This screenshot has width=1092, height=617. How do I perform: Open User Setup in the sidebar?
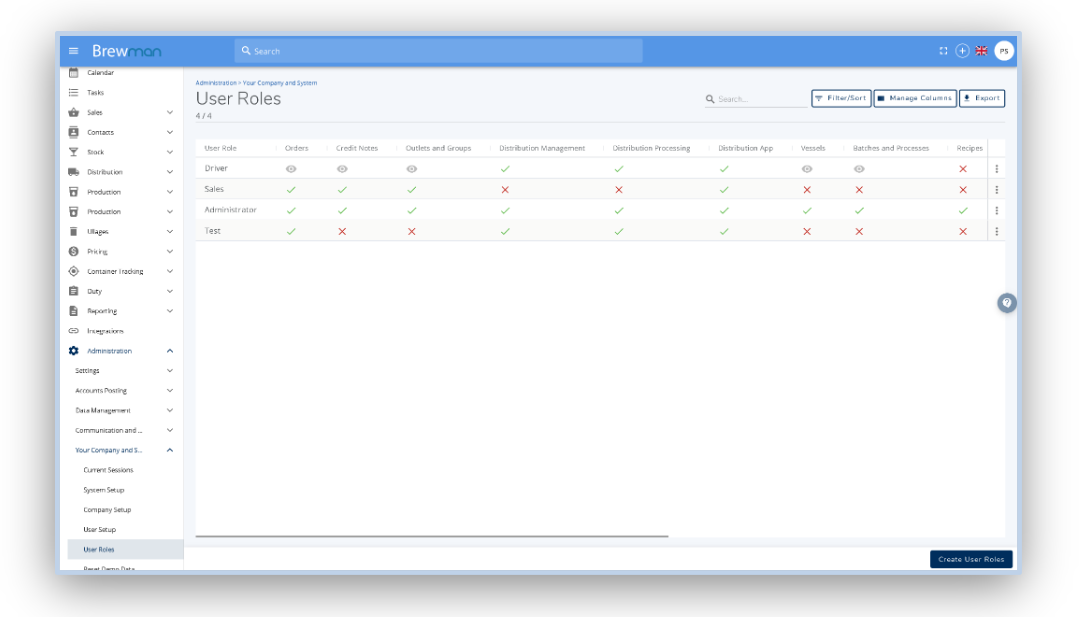pos(100,529)
